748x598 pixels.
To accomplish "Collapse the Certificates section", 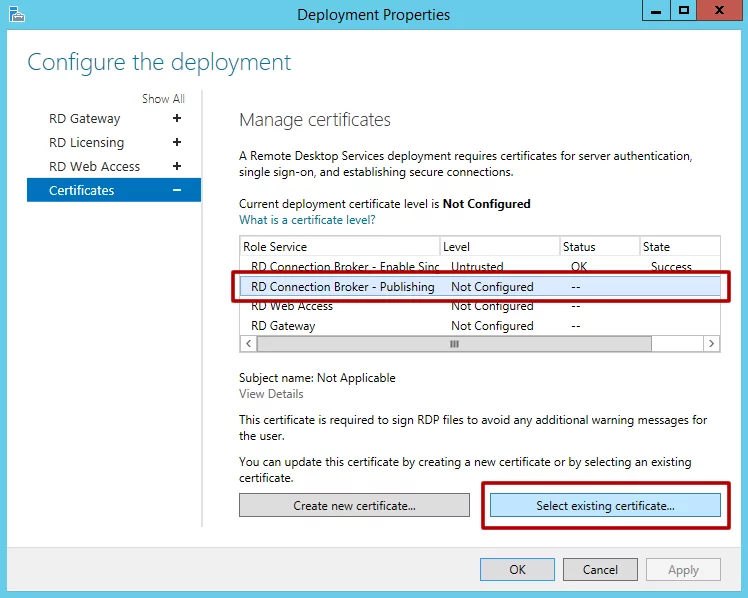I will click(x=177, y=190).
